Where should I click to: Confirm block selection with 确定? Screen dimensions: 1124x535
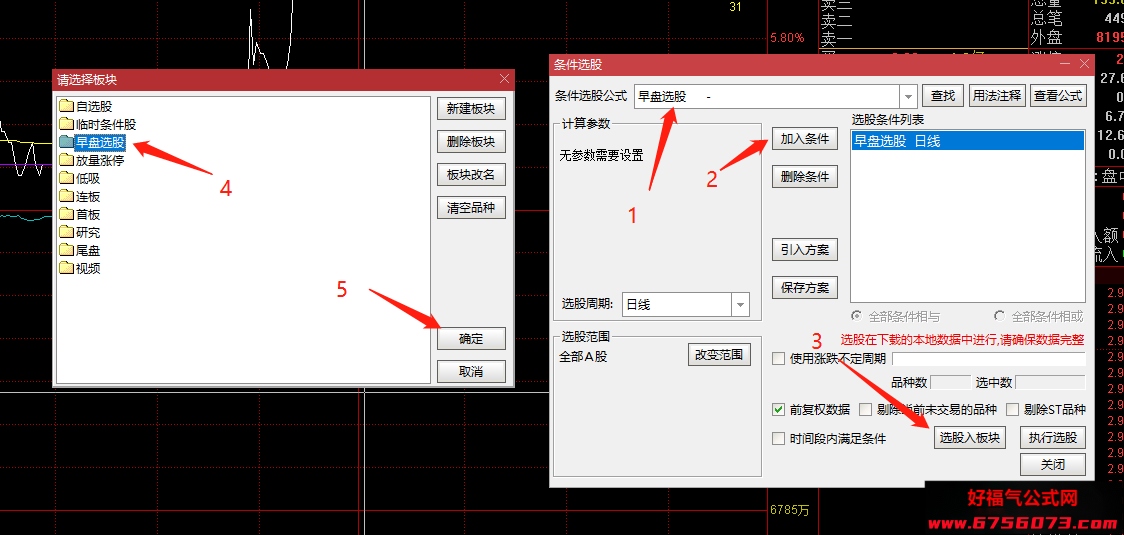tap(472, 338)
